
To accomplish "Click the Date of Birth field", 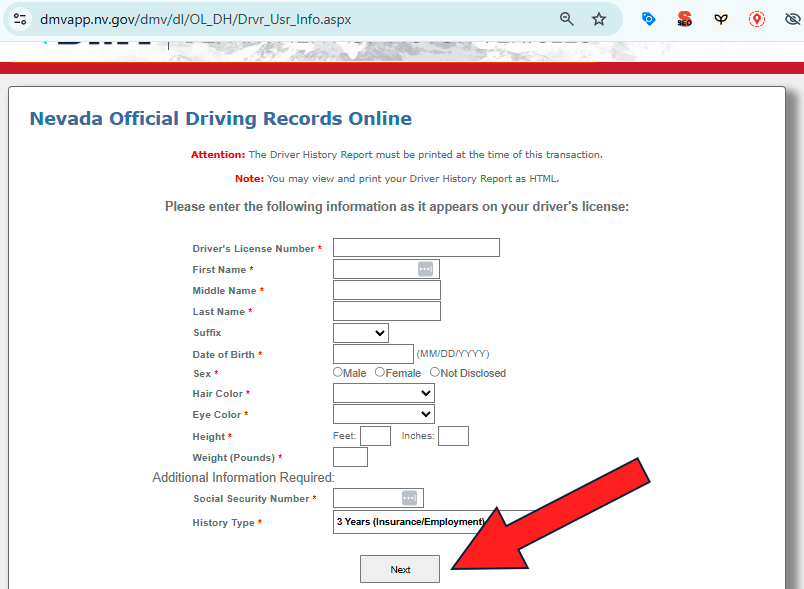I will [373, 354].
